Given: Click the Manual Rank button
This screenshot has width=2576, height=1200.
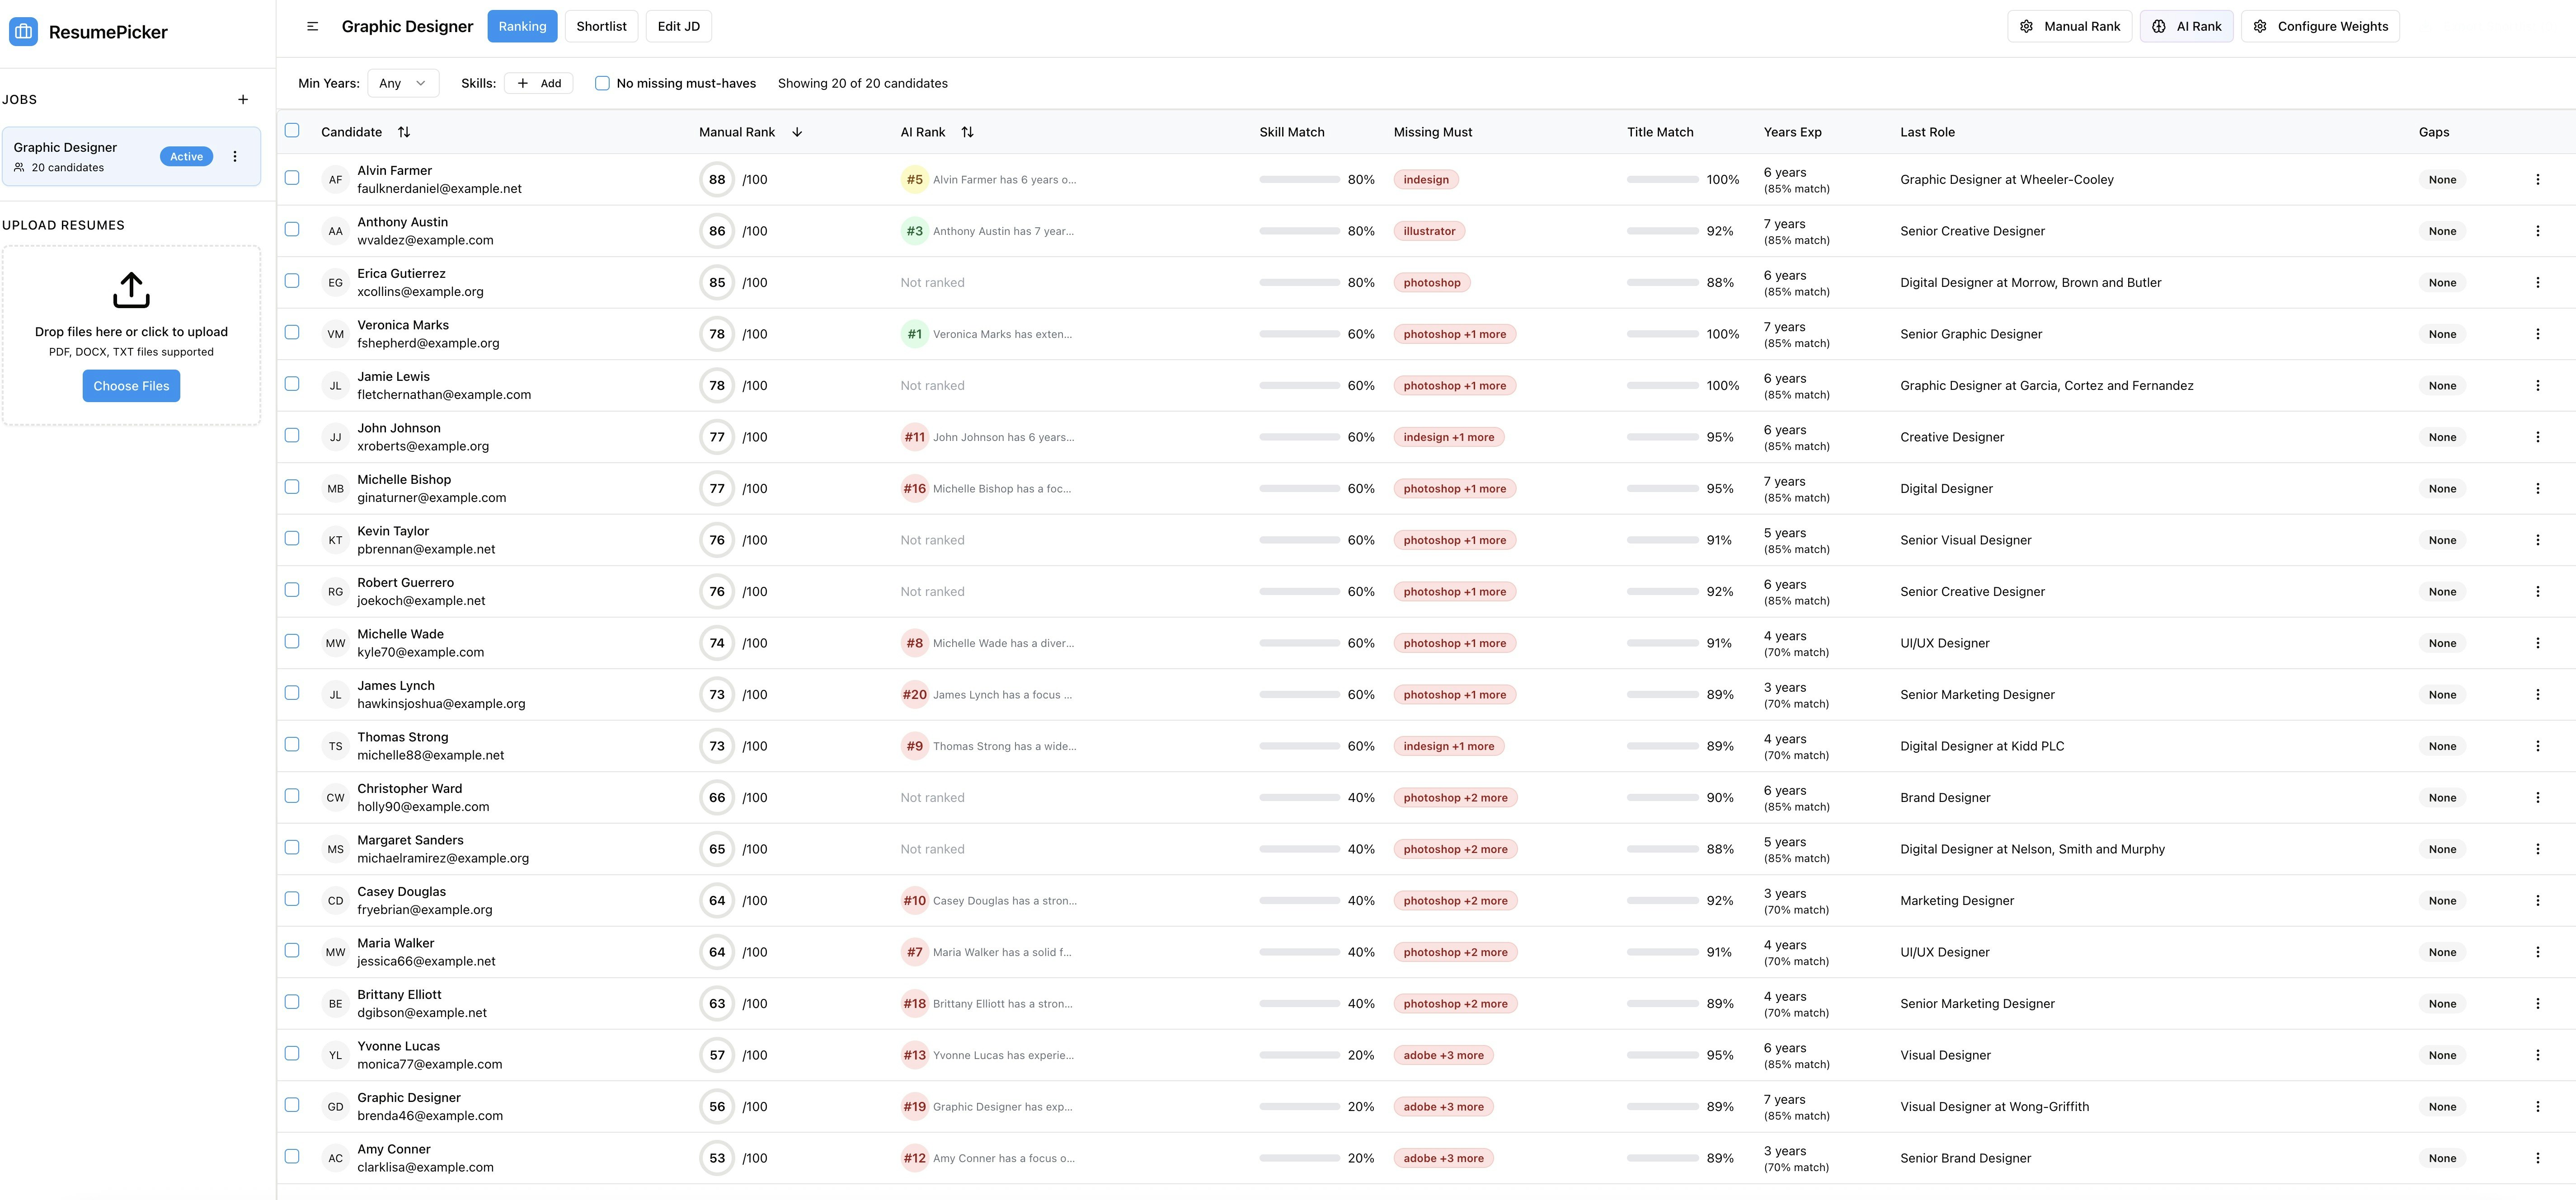Looking at the screenshot, I should (2070, 26).
